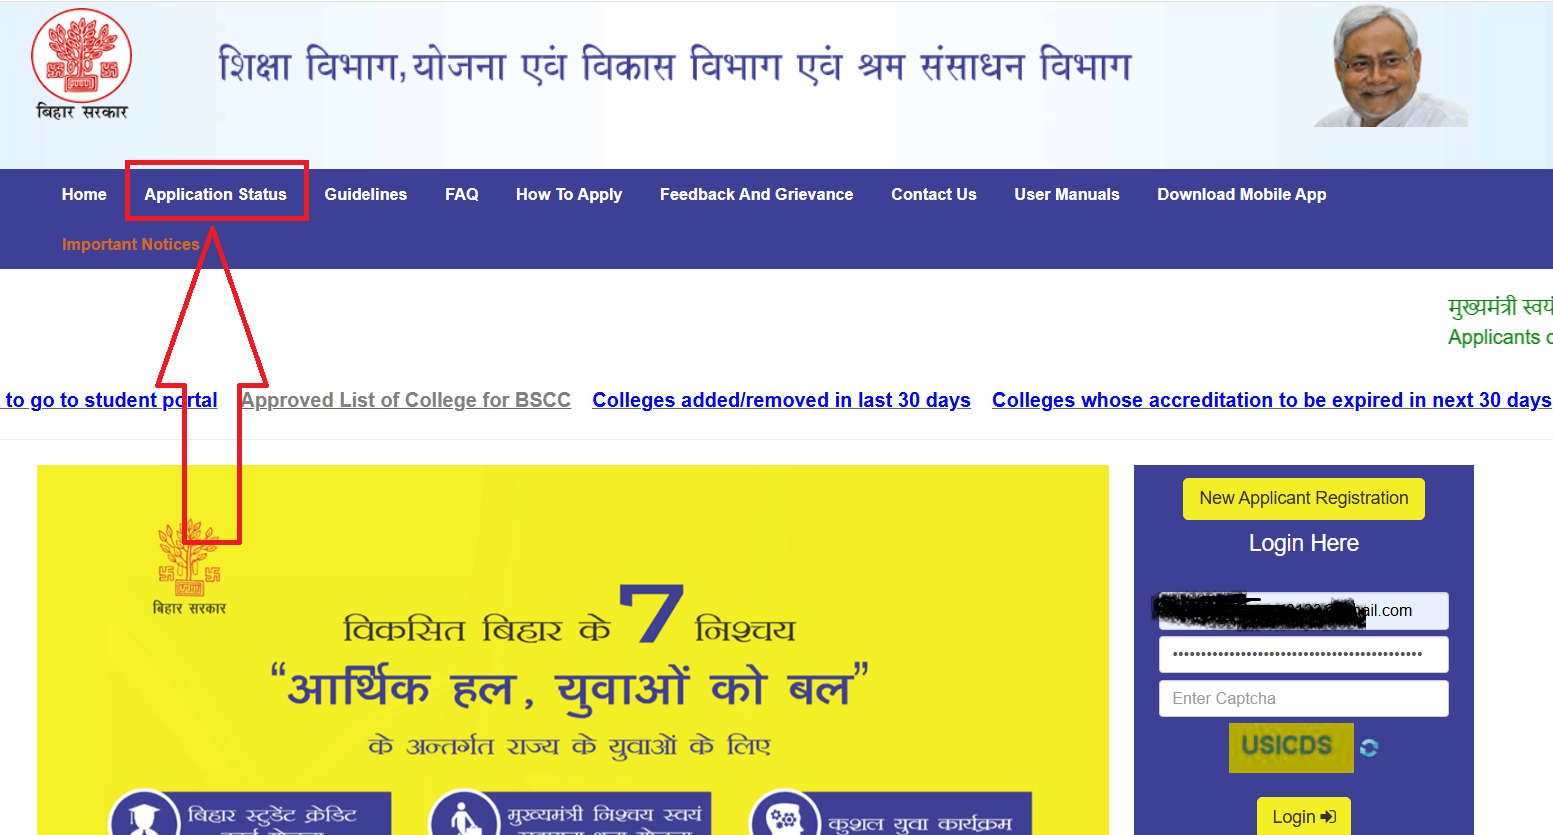Click the Enter Captcha field
The height and width of the screenshot is (835, 1553).
click(x=1304, y=698)
